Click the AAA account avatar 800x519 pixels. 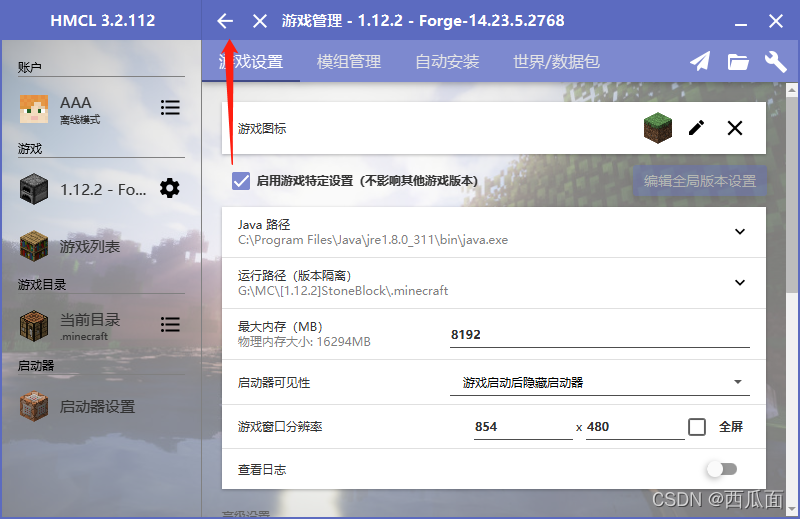[x=34, y=109]
